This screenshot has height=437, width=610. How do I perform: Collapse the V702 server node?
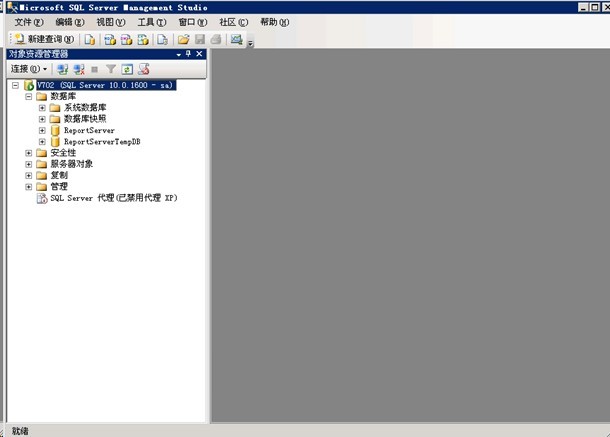[15, 85]
